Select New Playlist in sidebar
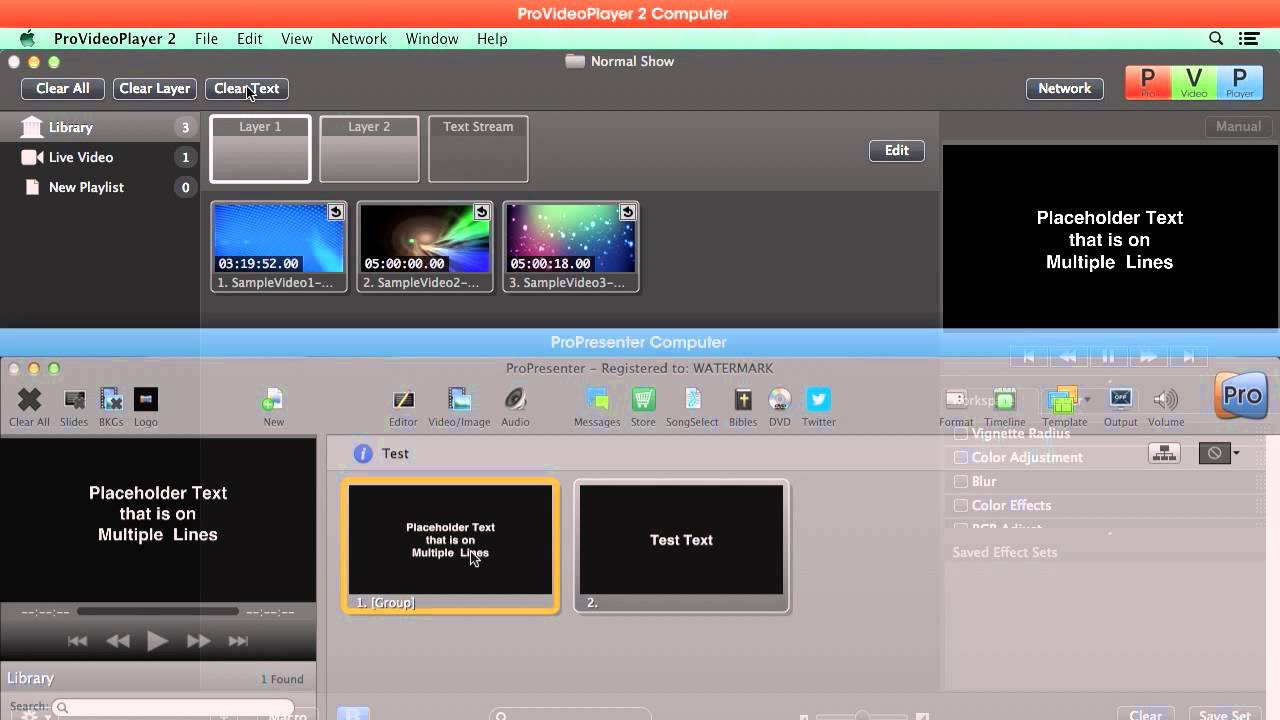The width and height of the screenshot is (1280, 720). [x=100, y=188]
